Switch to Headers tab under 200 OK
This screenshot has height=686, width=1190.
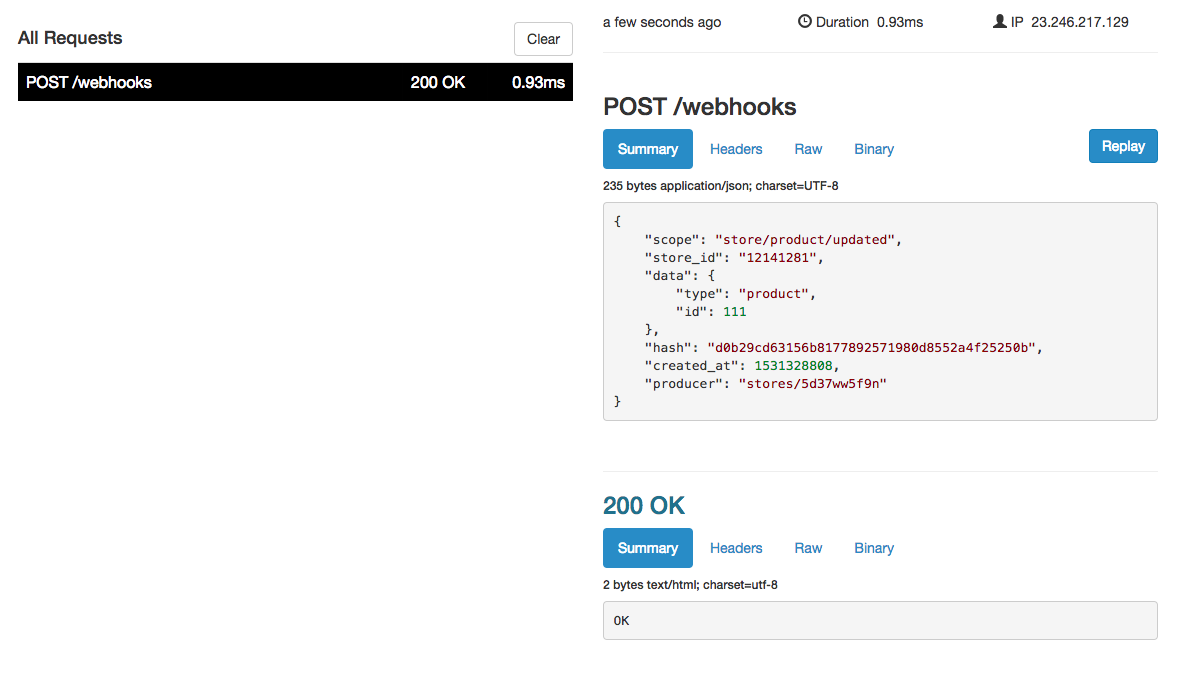click(735, 547)
